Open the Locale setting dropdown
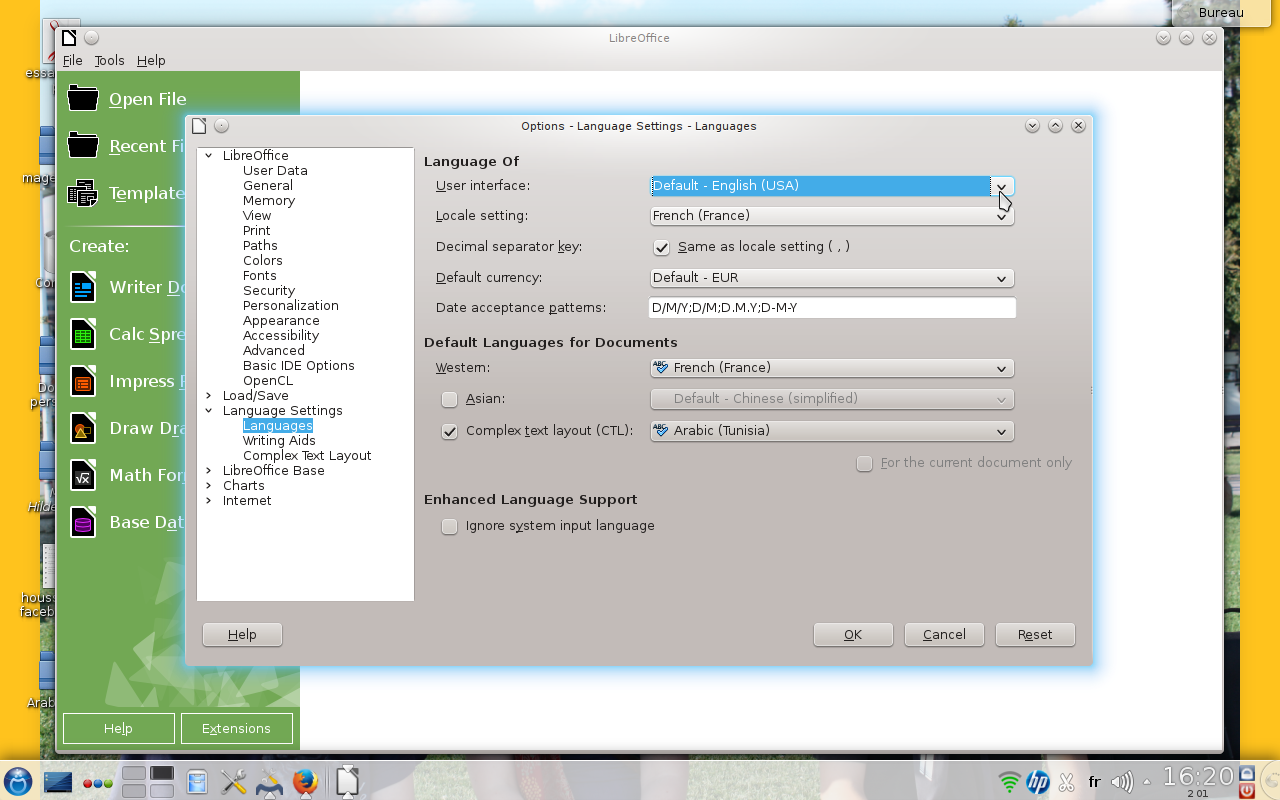Viewport: 1280px width, 800px height. click(832, 216)
